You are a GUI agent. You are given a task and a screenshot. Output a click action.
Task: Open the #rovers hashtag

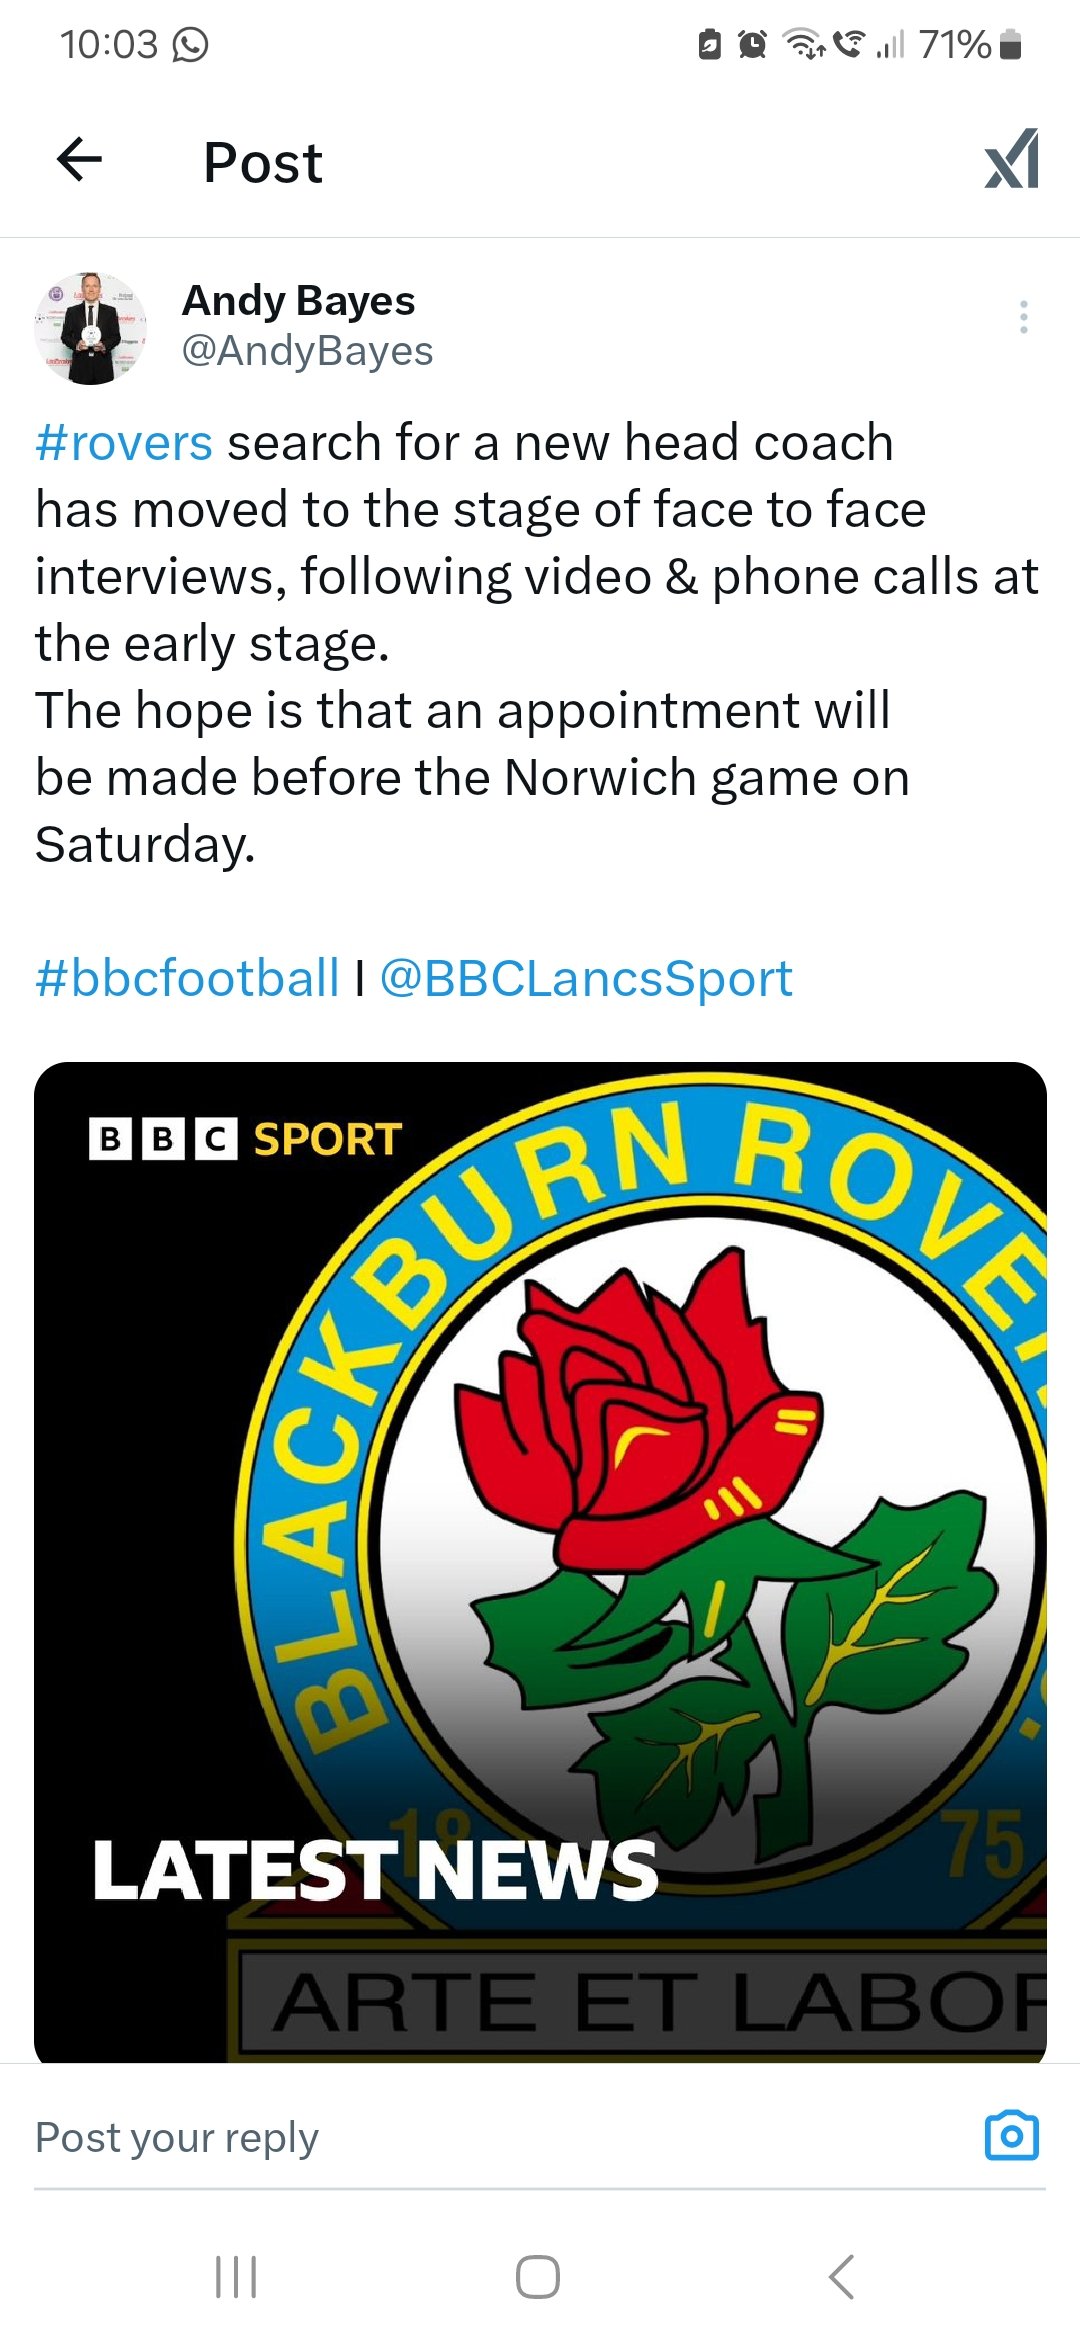[x=124, y=443]
